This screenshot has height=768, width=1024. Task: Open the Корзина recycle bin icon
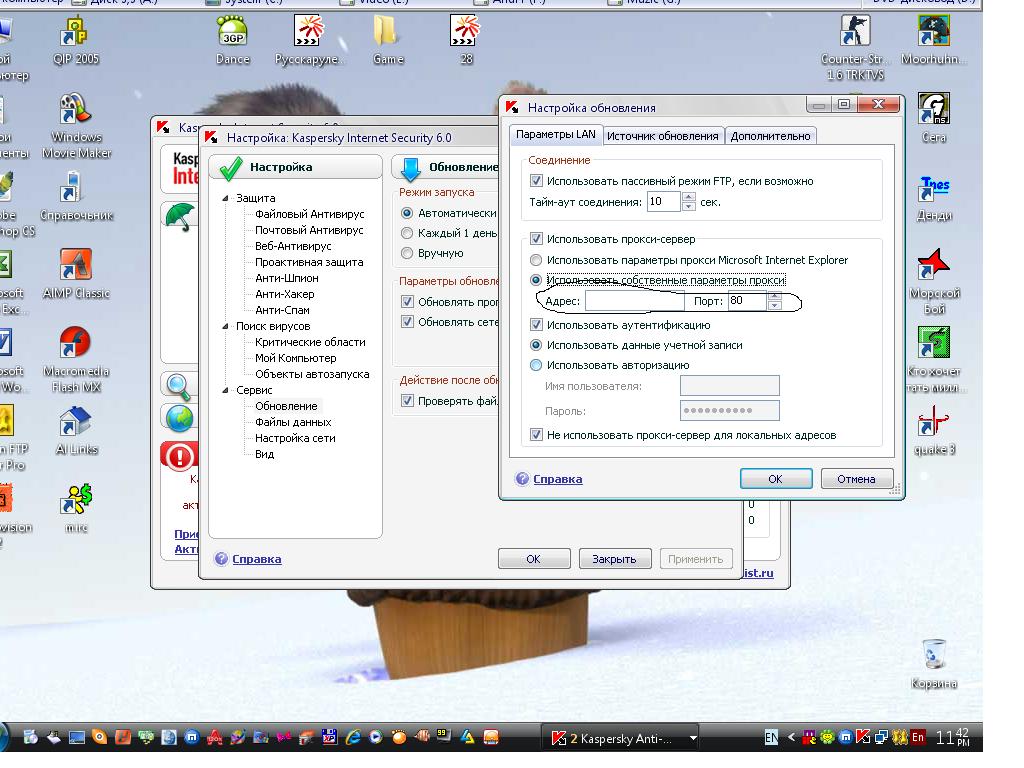pos(934,655)
